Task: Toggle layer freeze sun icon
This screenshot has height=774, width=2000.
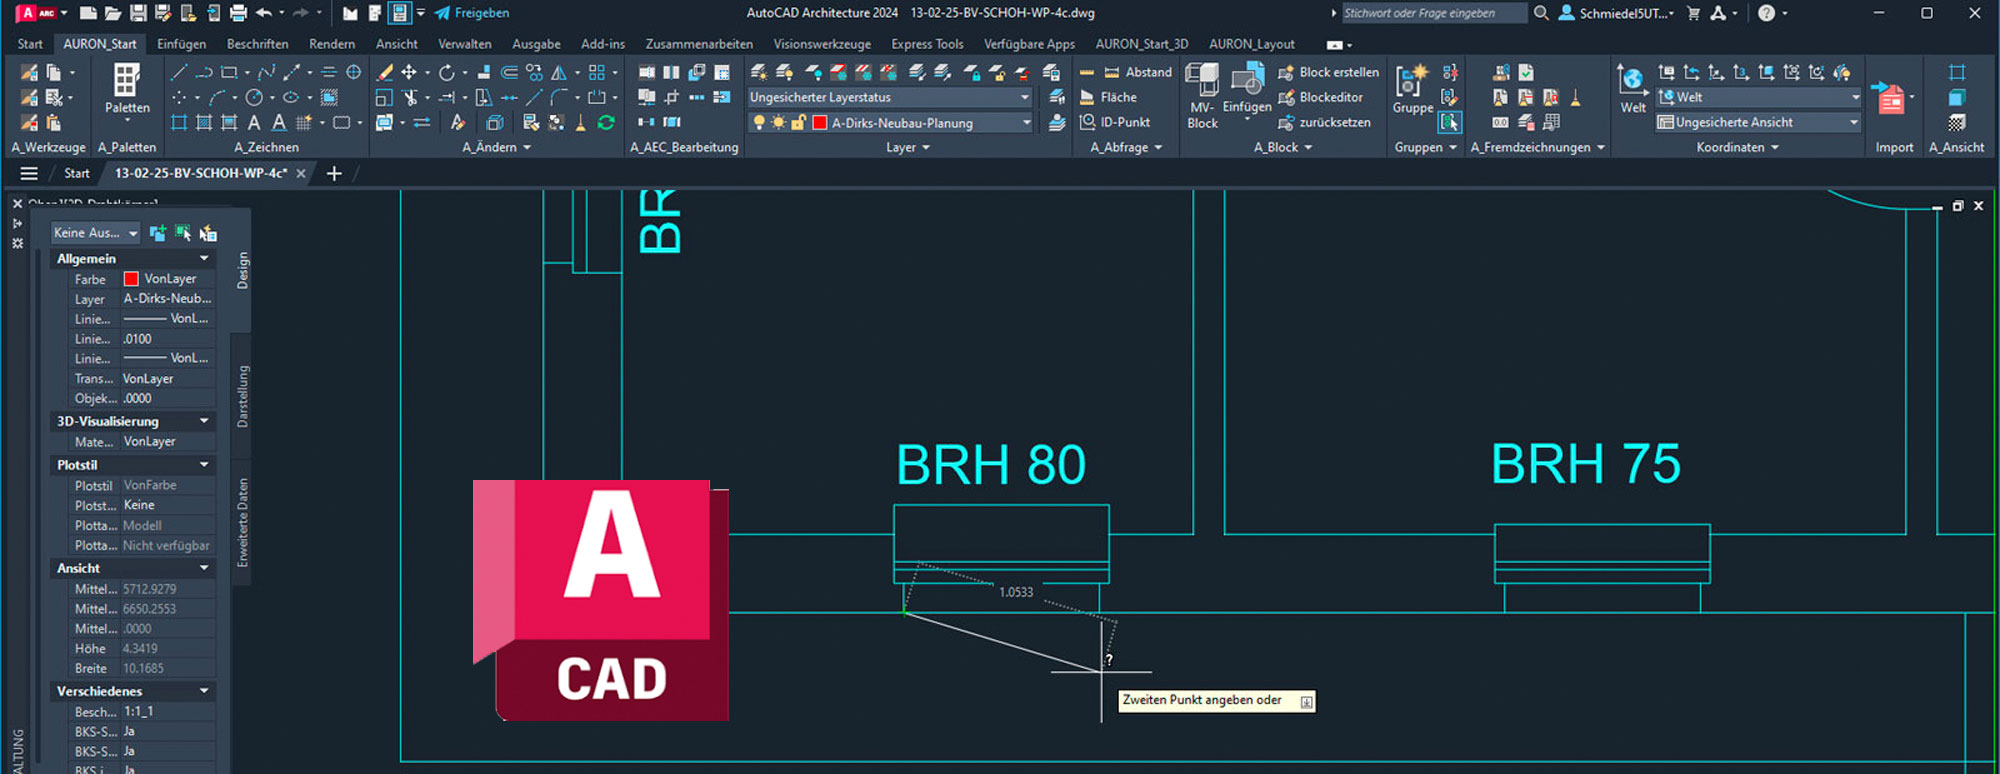Action: point(778,122)
